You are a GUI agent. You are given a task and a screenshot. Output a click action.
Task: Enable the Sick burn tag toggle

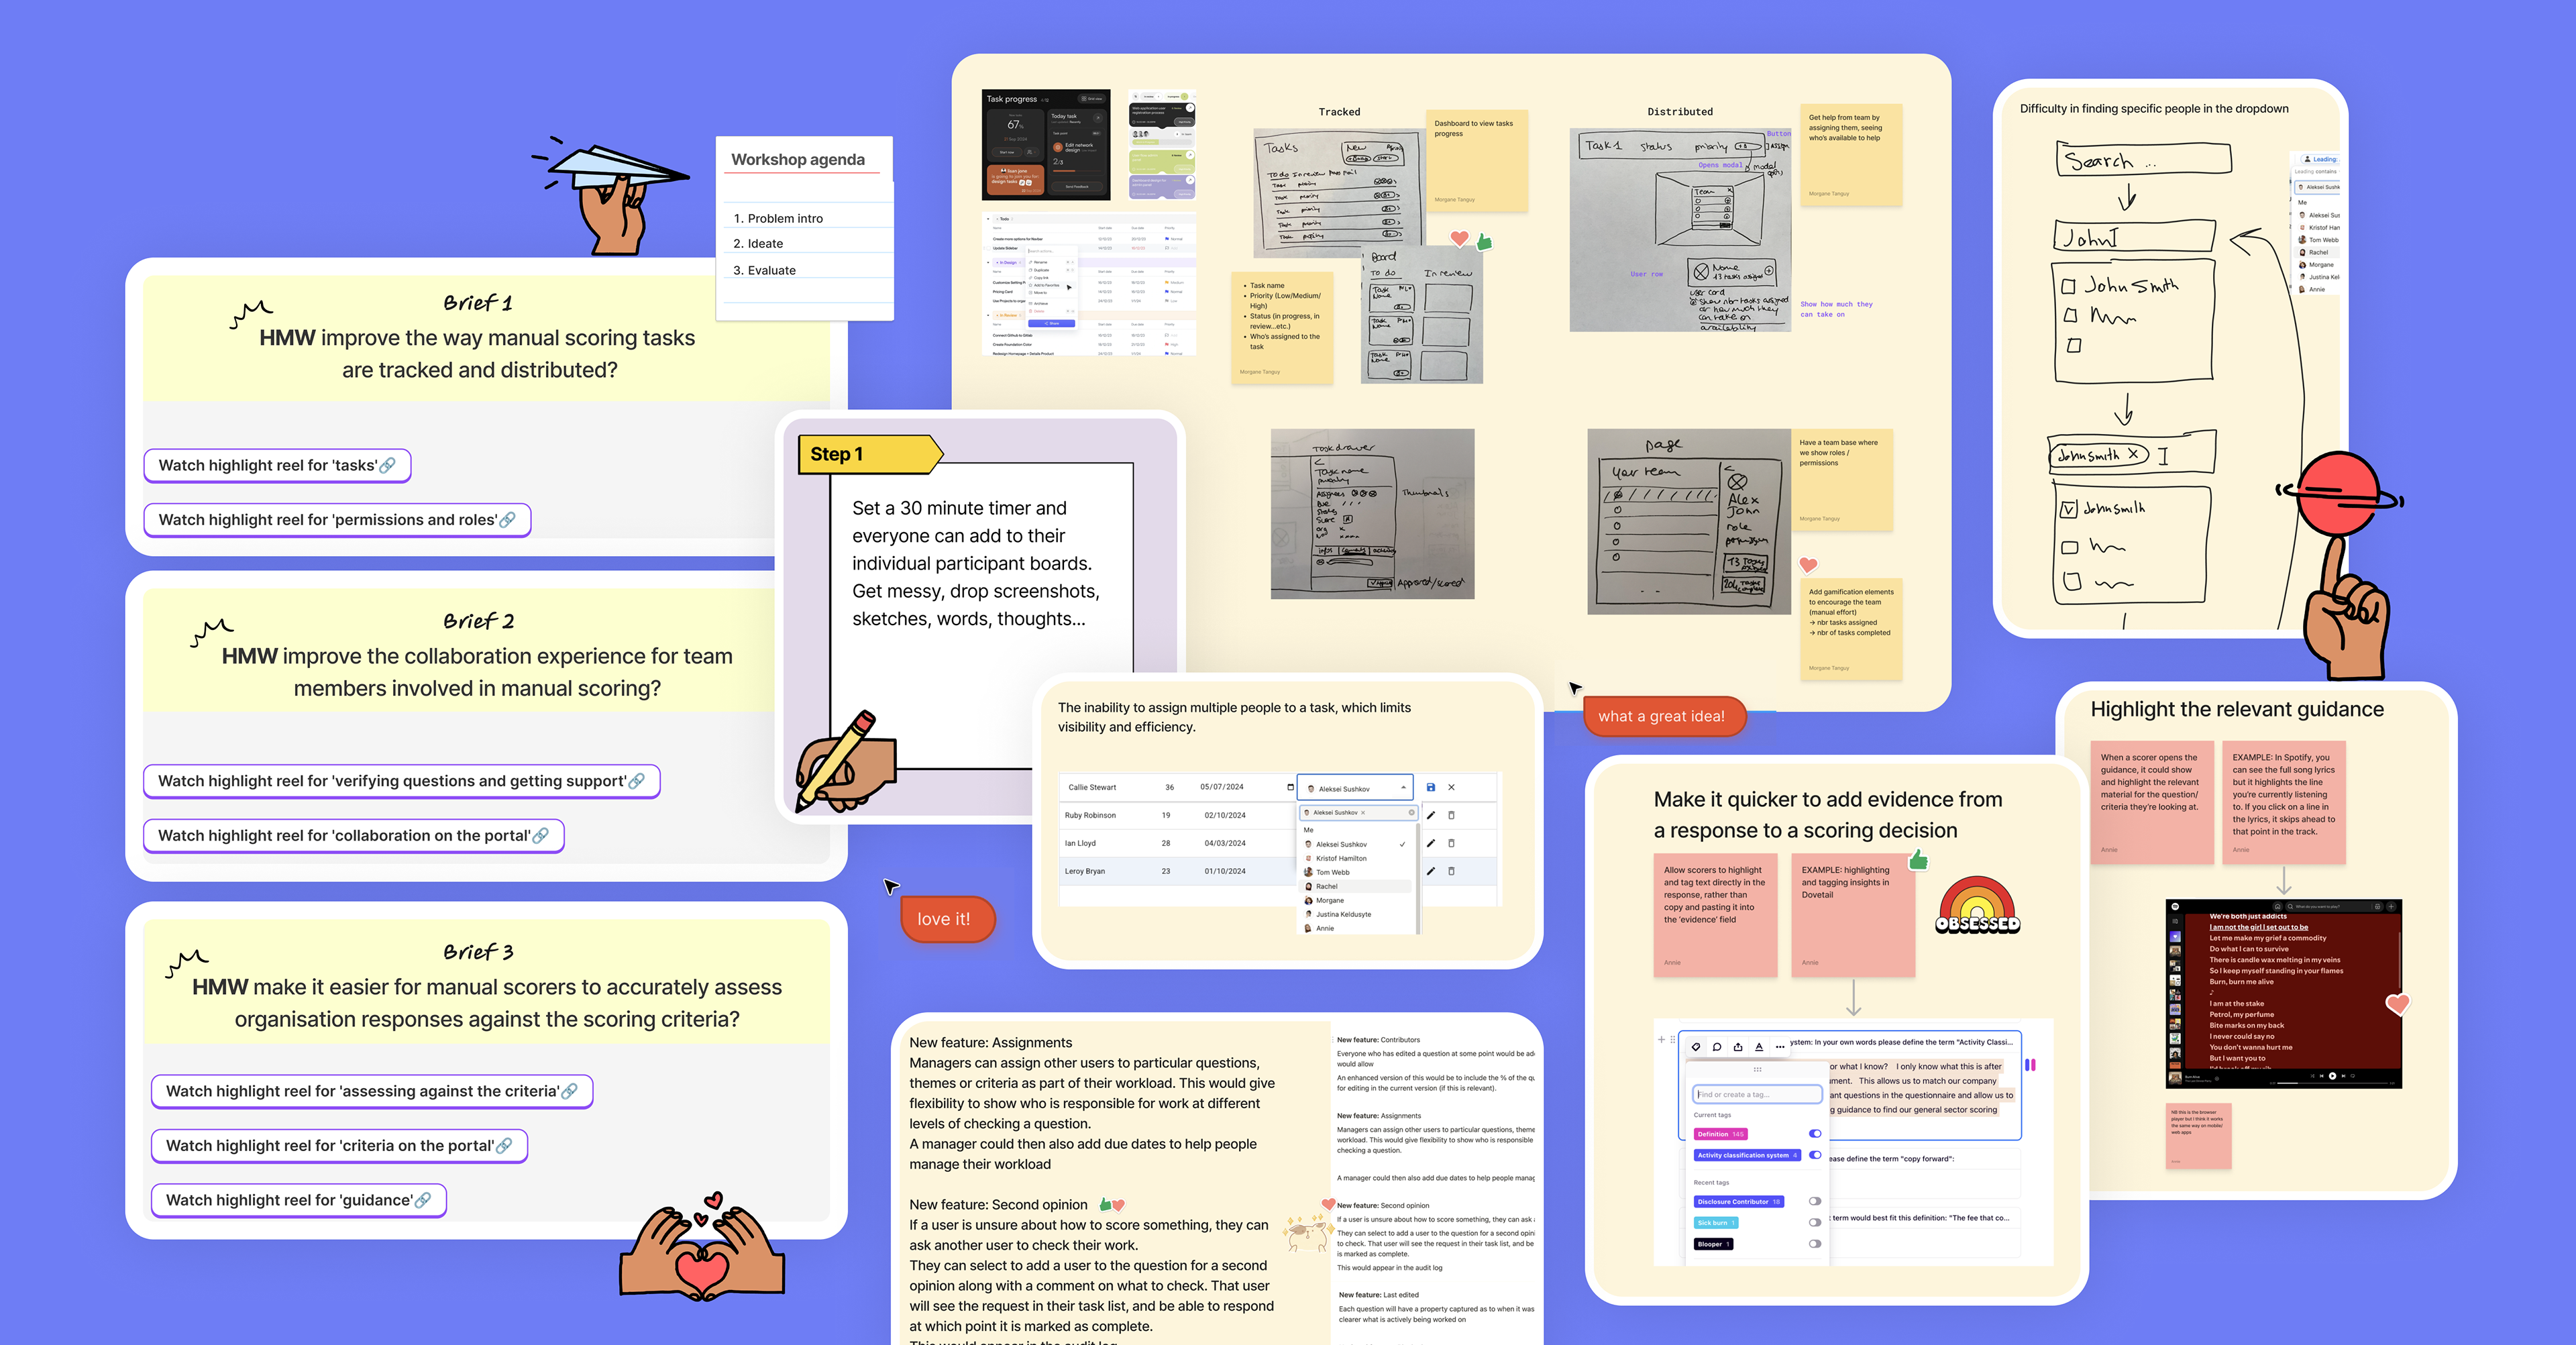pyautogui.click(x=1816, y=1223)
